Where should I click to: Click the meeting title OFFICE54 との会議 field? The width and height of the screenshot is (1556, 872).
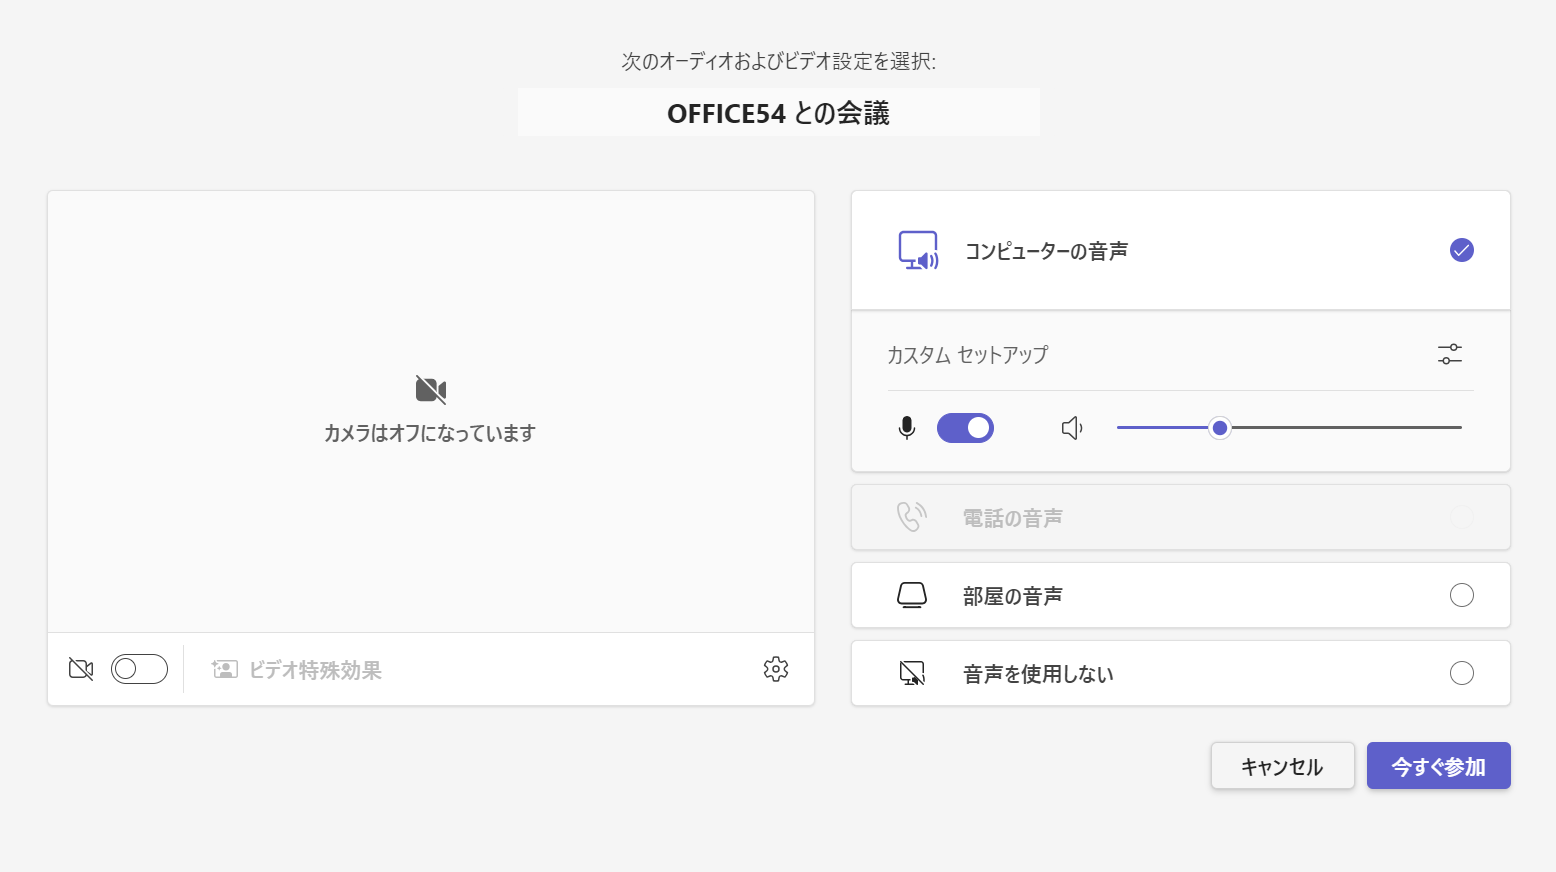pos(779,112)
